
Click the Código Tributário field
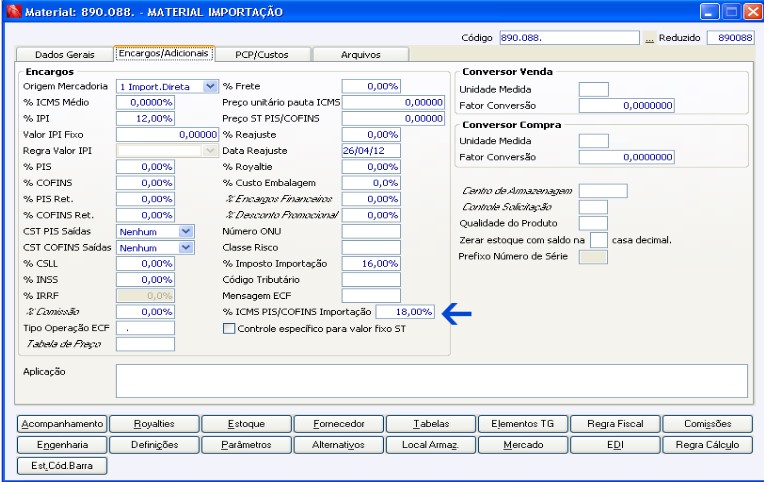(371, 280)
